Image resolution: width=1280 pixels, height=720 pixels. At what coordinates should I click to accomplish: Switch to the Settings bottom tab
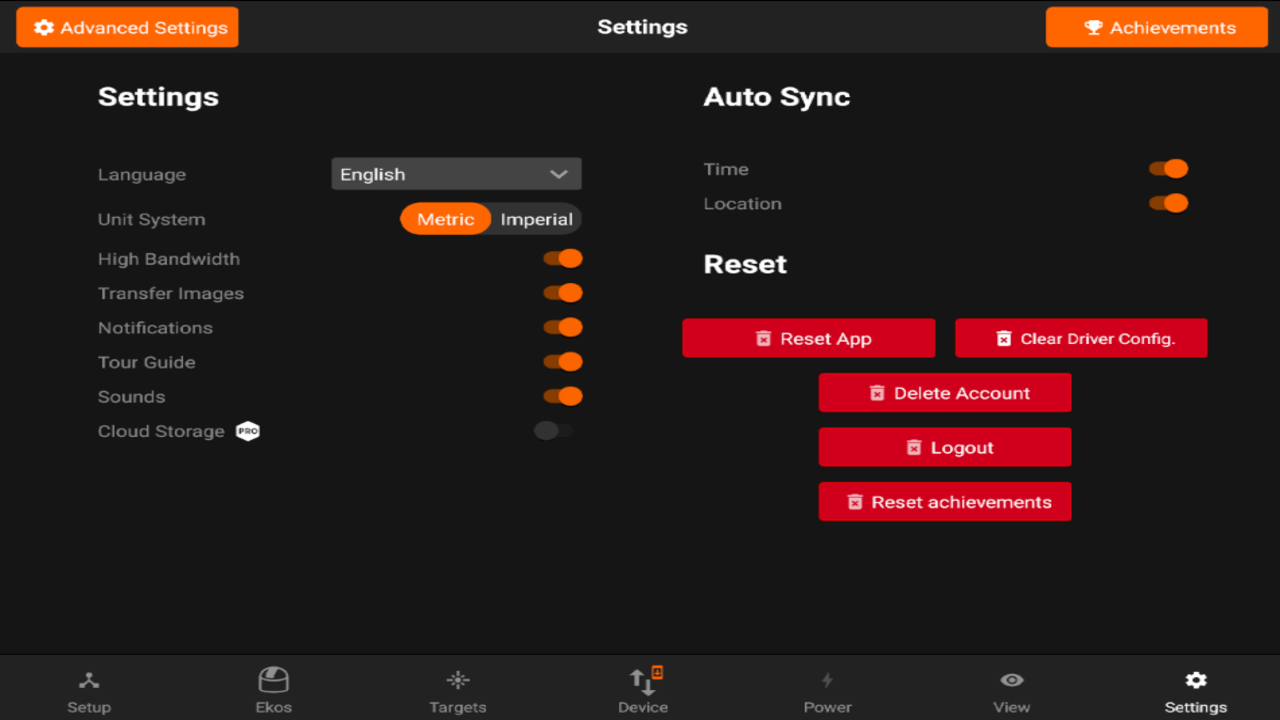[x=1196, y=691]
